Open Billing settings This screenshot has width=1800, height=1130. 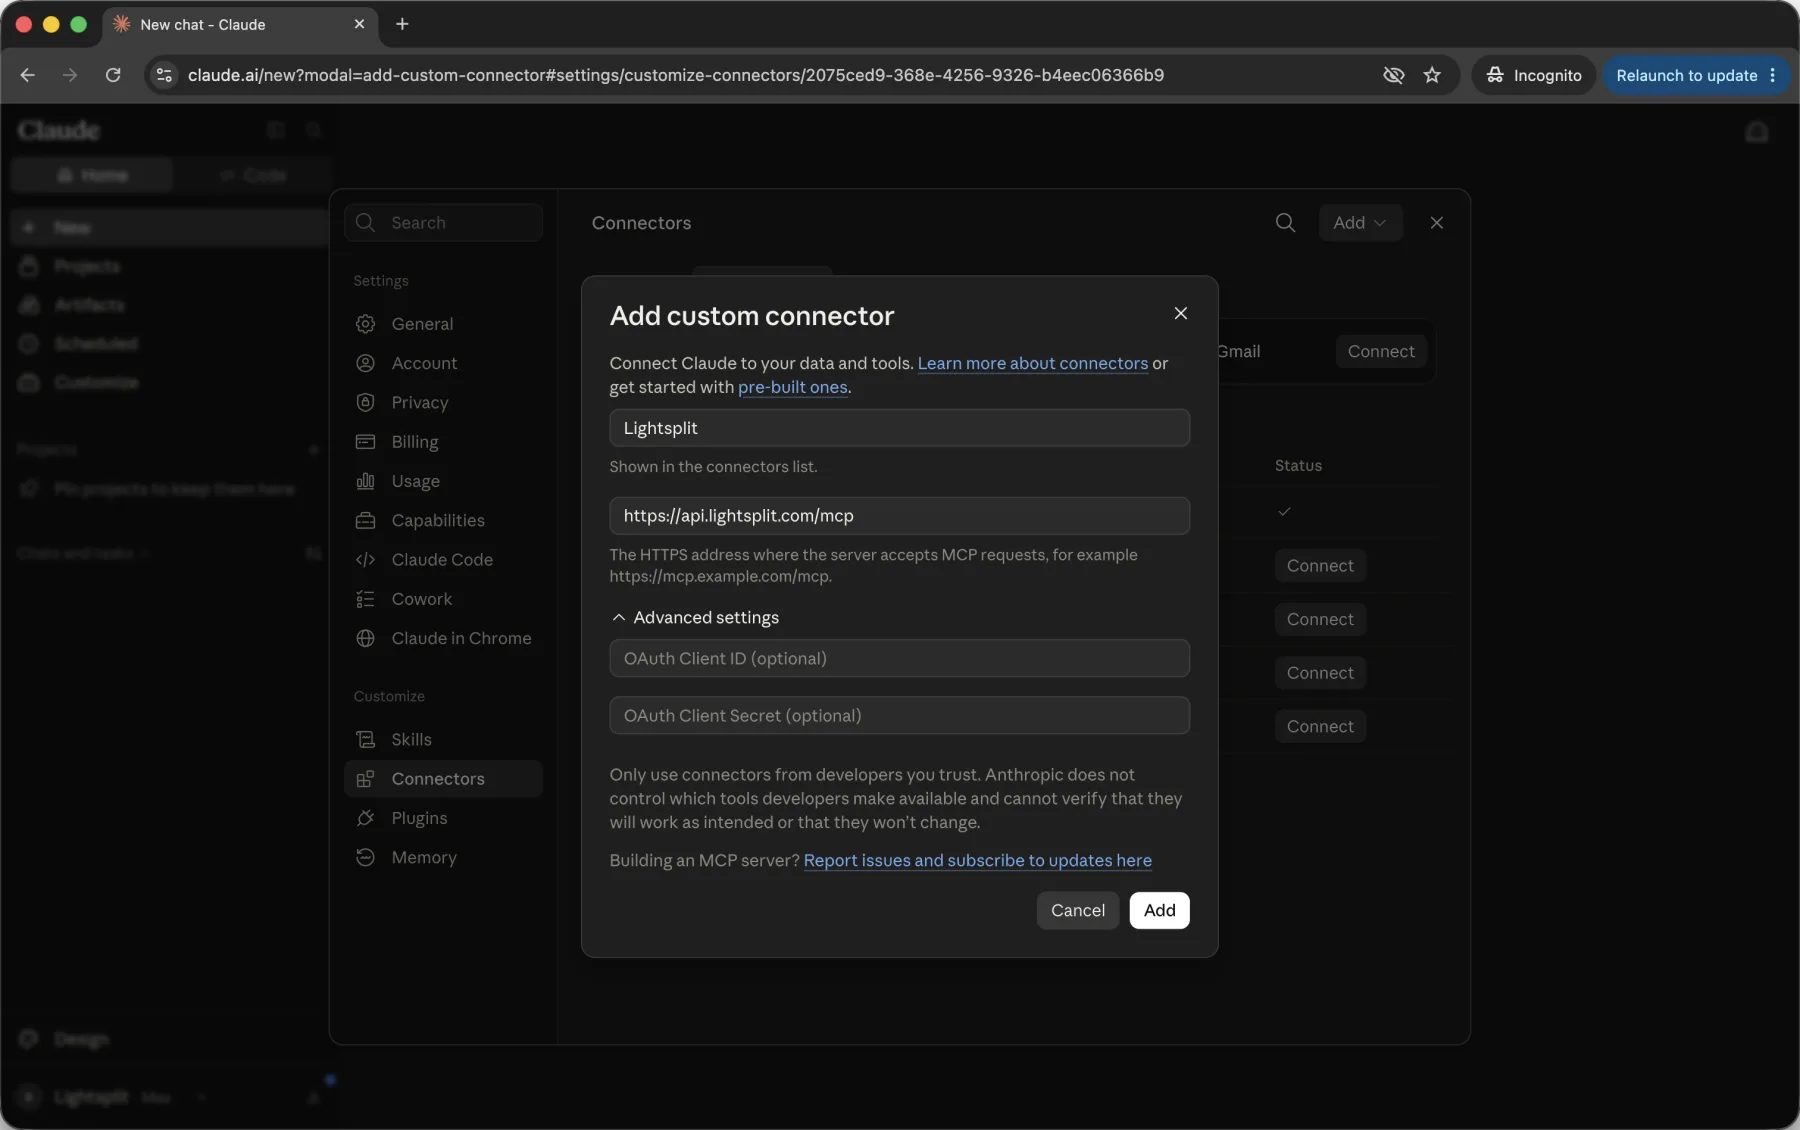443,442
